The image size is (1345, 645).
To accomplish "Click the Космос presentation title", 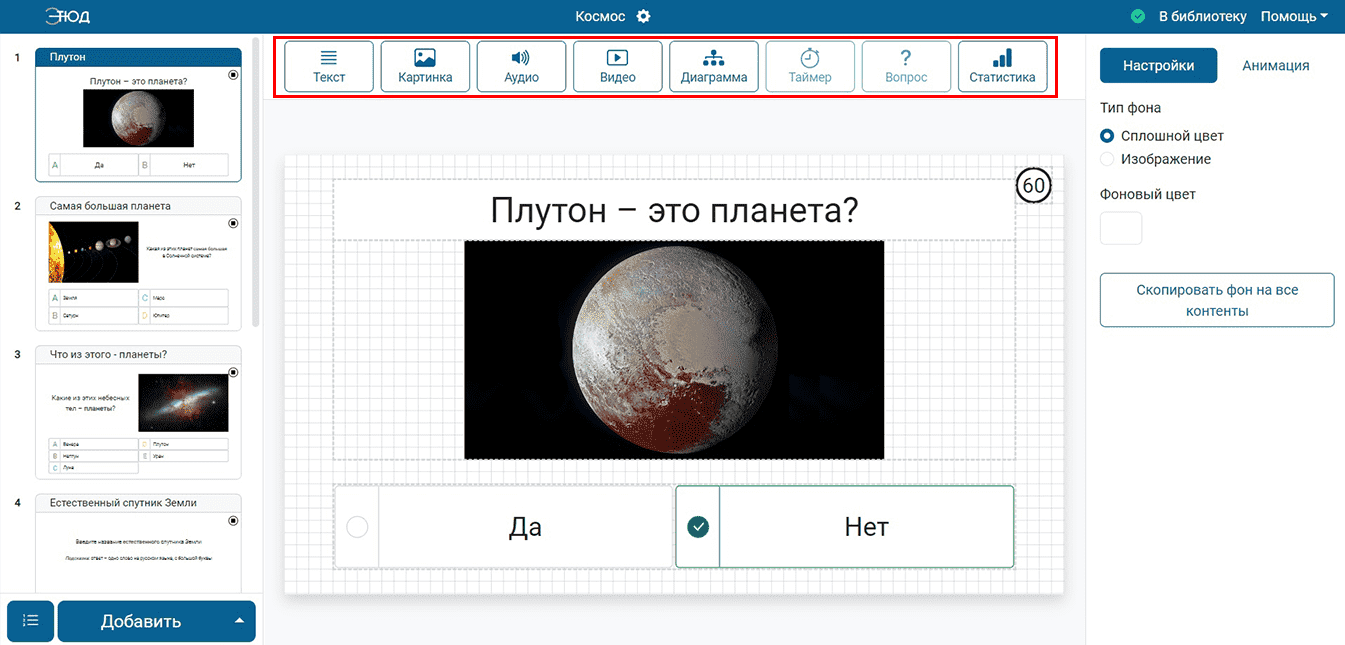I will click(600, 16).
